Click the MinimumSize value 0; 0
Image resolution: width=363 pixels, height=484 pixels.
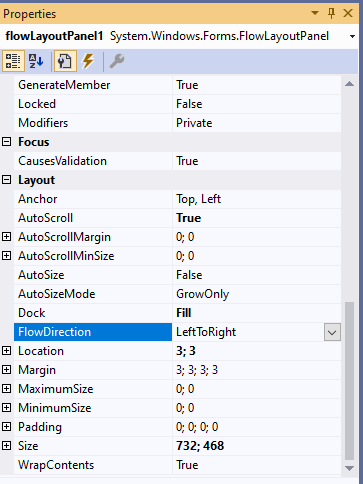pyautogui.click(x=185, y=408)
